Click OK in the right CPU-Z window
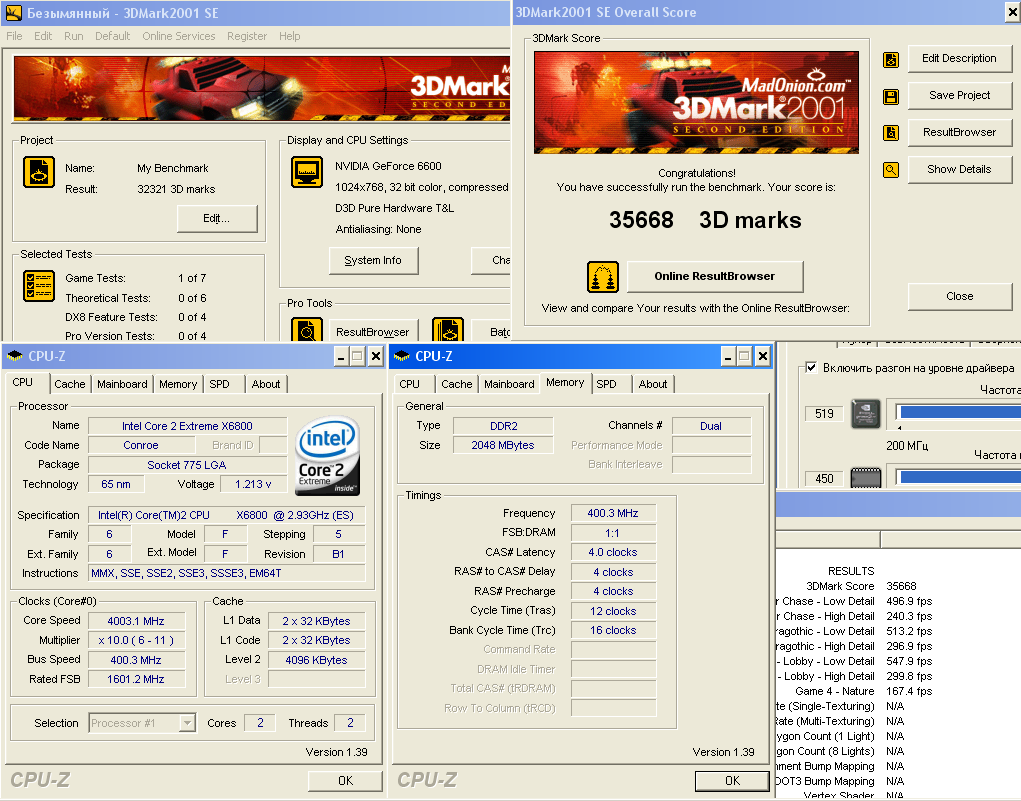Image resolution: width=1021 pixels, height=801 pixels. click(x=733, y=781)
